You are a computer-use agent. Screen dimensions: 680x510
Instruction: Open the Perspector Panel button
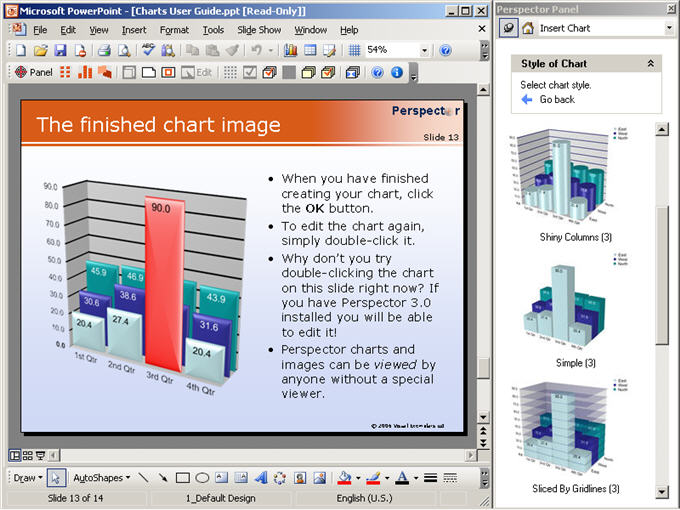click(34, 72)
